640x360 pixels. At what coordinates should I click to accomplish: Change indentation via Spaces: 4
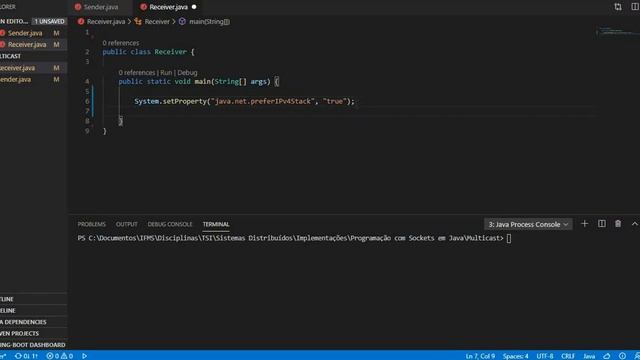pos(516,356)
